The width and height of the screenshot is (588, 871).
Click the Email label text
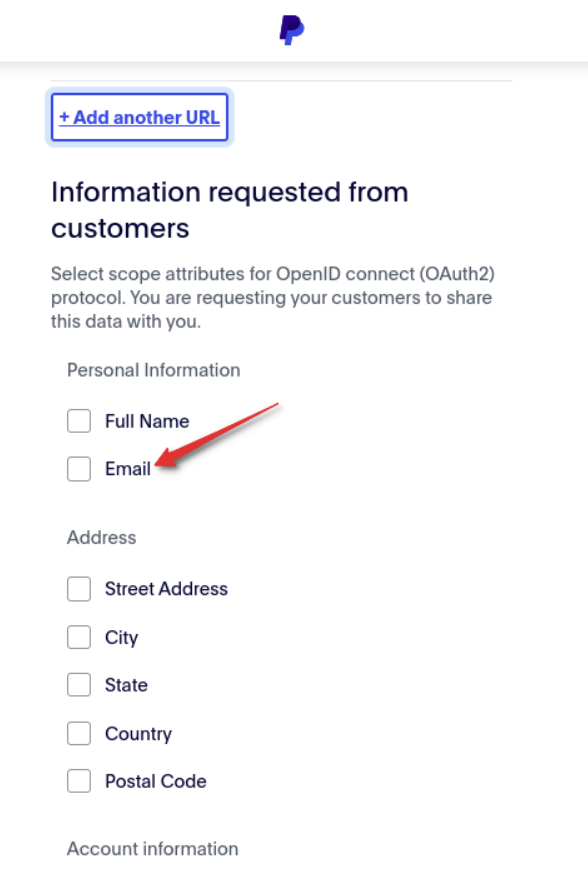coord(128,469)
